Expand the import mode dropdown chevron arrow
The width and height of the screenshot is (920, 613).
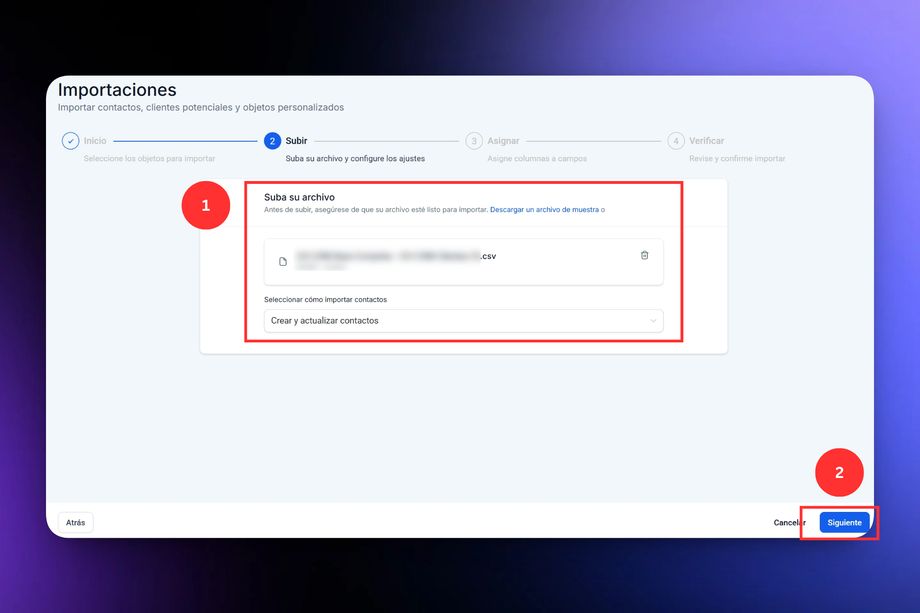pyautogui.click(x=653, y=321)
